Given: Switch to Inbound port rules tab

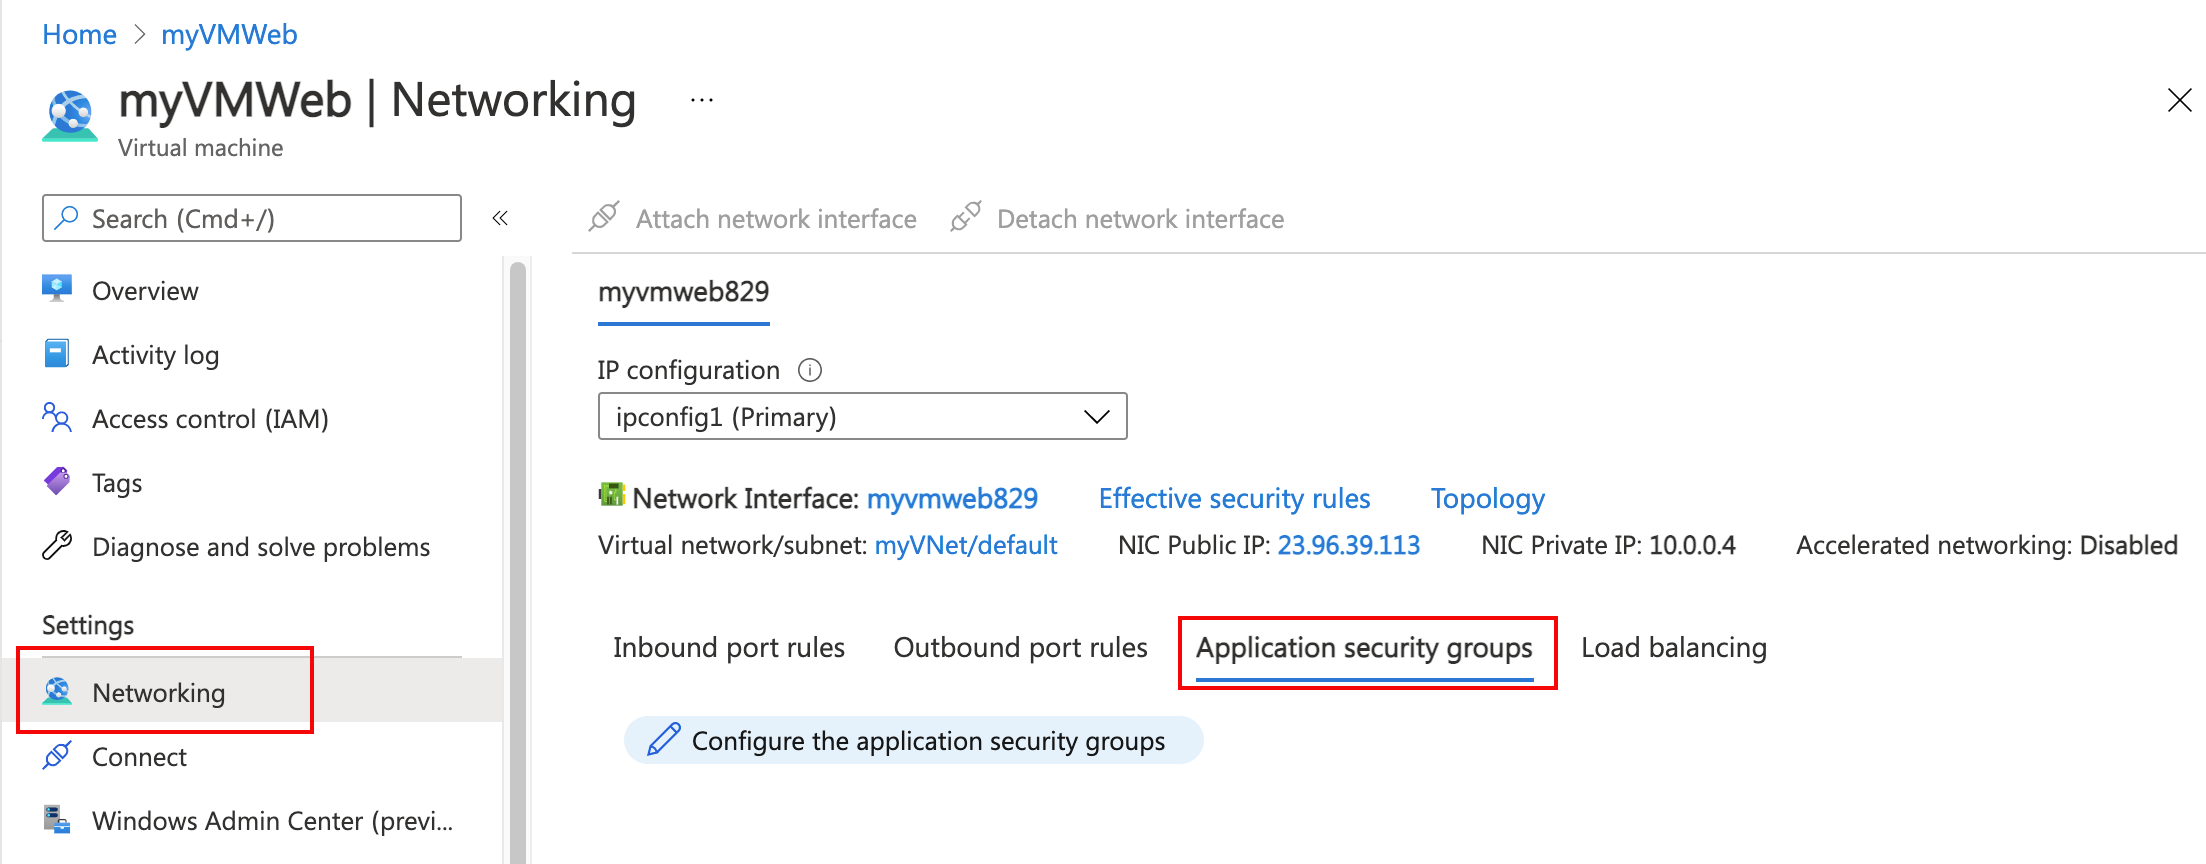Looking at the screenshot, I should point(729,648).
